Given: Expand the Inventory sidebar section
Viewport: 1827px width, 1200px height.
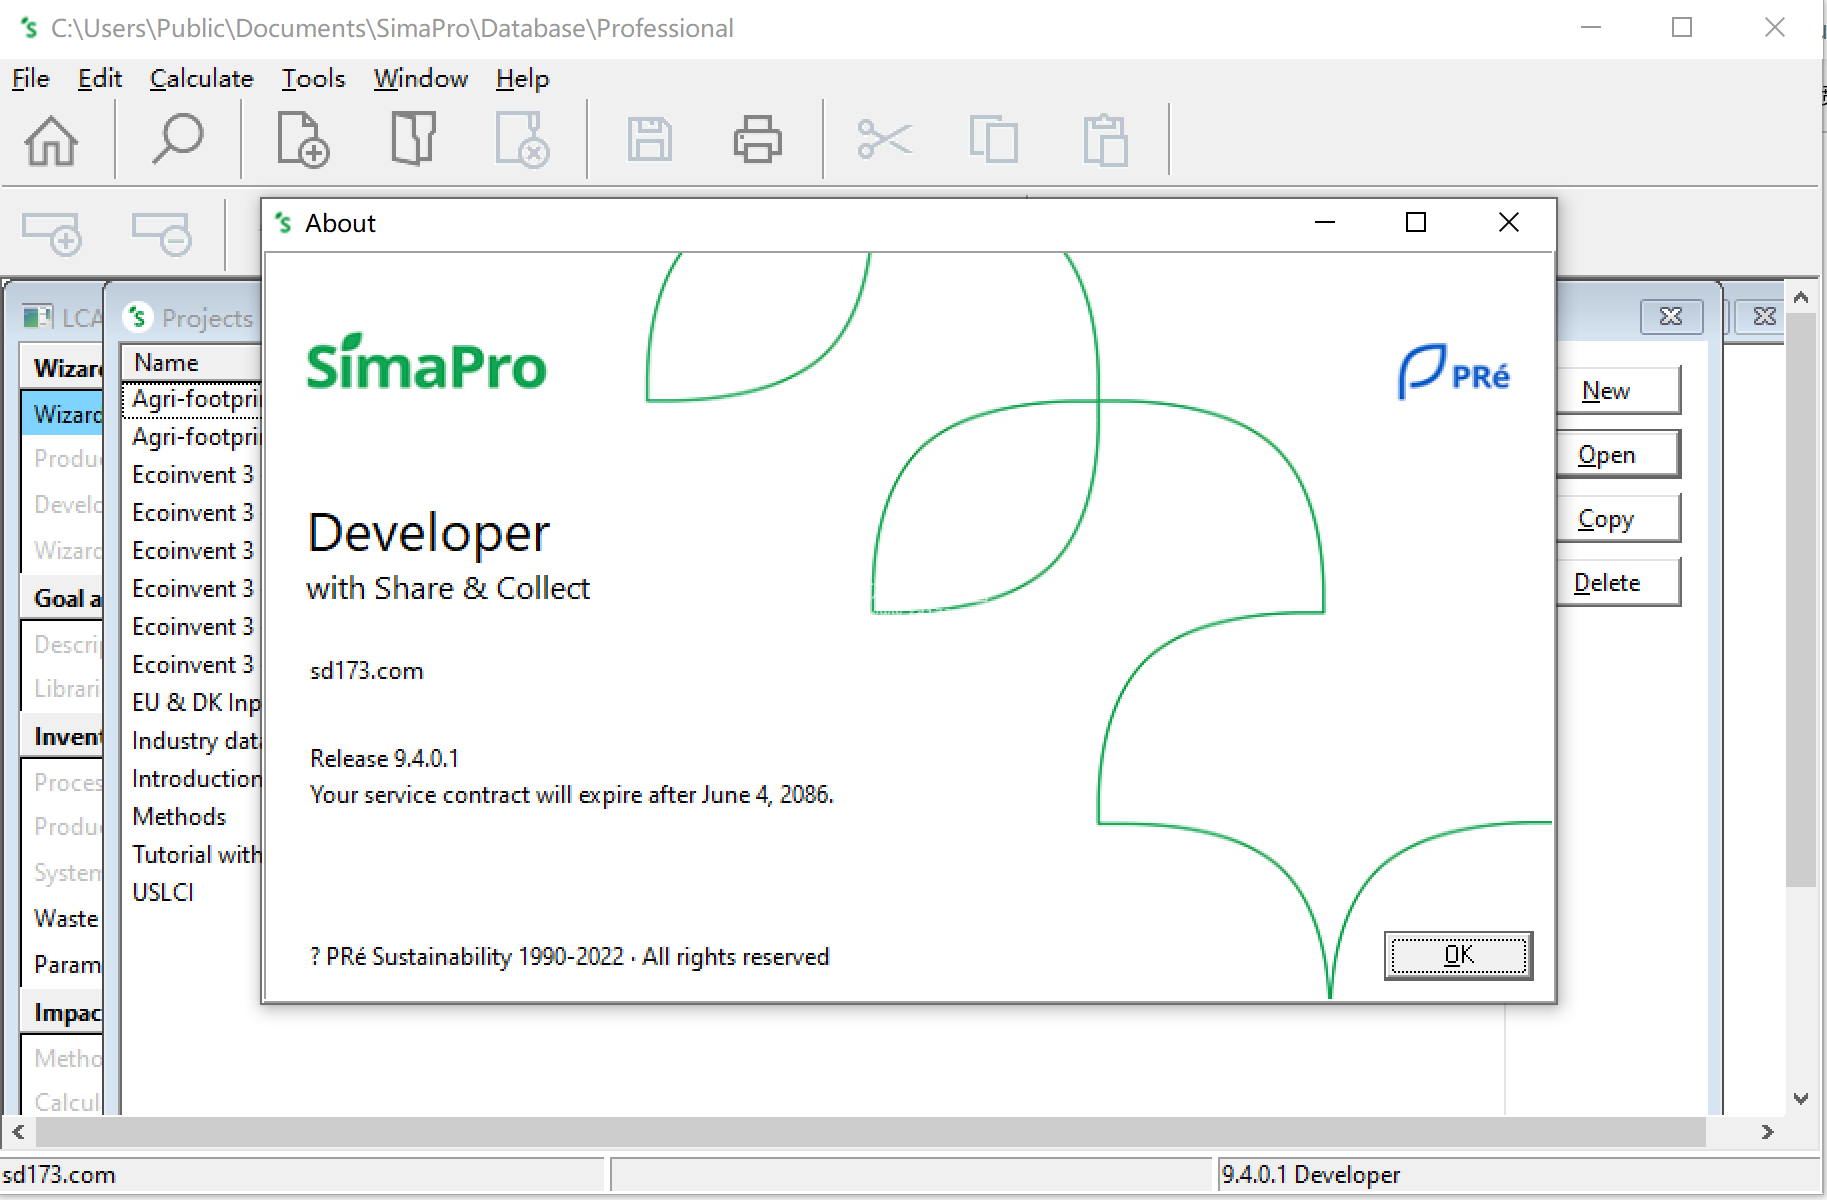Looking at the screenshot, I should (64, 735).
